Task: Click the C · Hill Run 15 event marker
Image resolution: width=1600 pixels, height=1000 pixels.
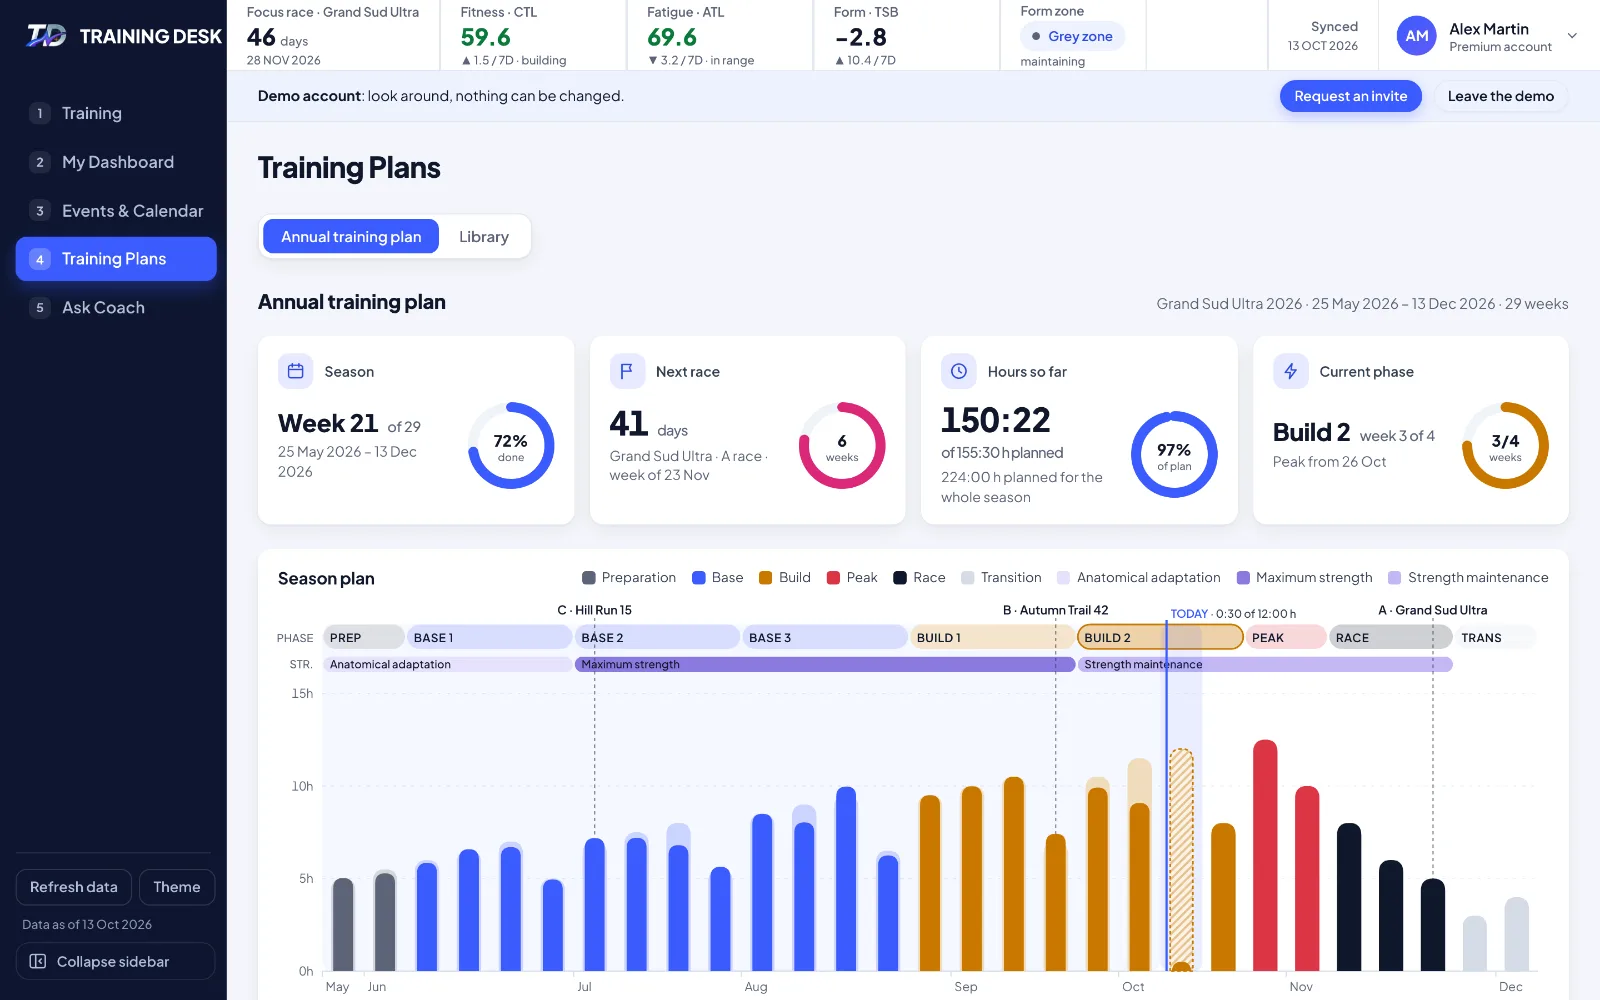Action: click(x=594, y=610)
